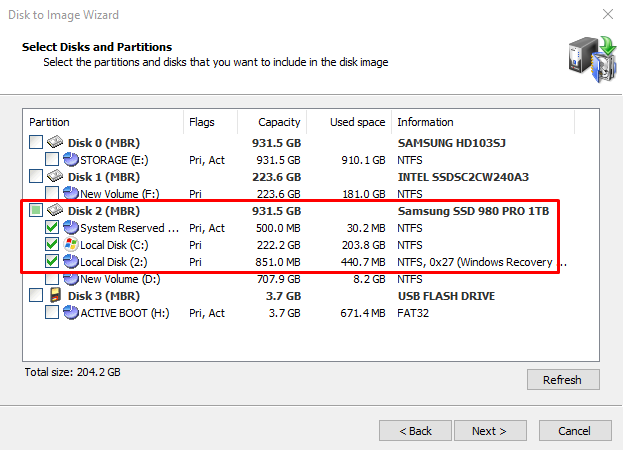Click the Capacity column header
Screen dimensions: 623x450
pos(272,122)
